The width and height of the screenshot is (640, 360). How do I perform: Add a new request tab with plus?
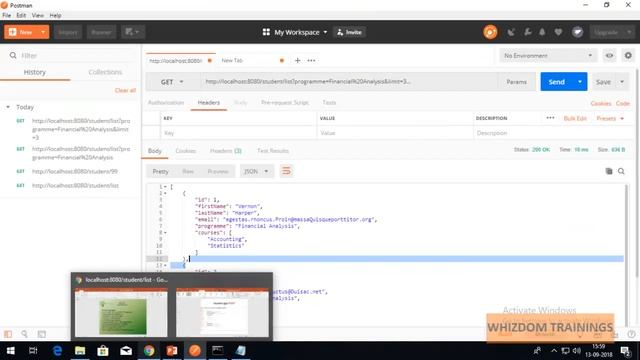click(298, 60)
